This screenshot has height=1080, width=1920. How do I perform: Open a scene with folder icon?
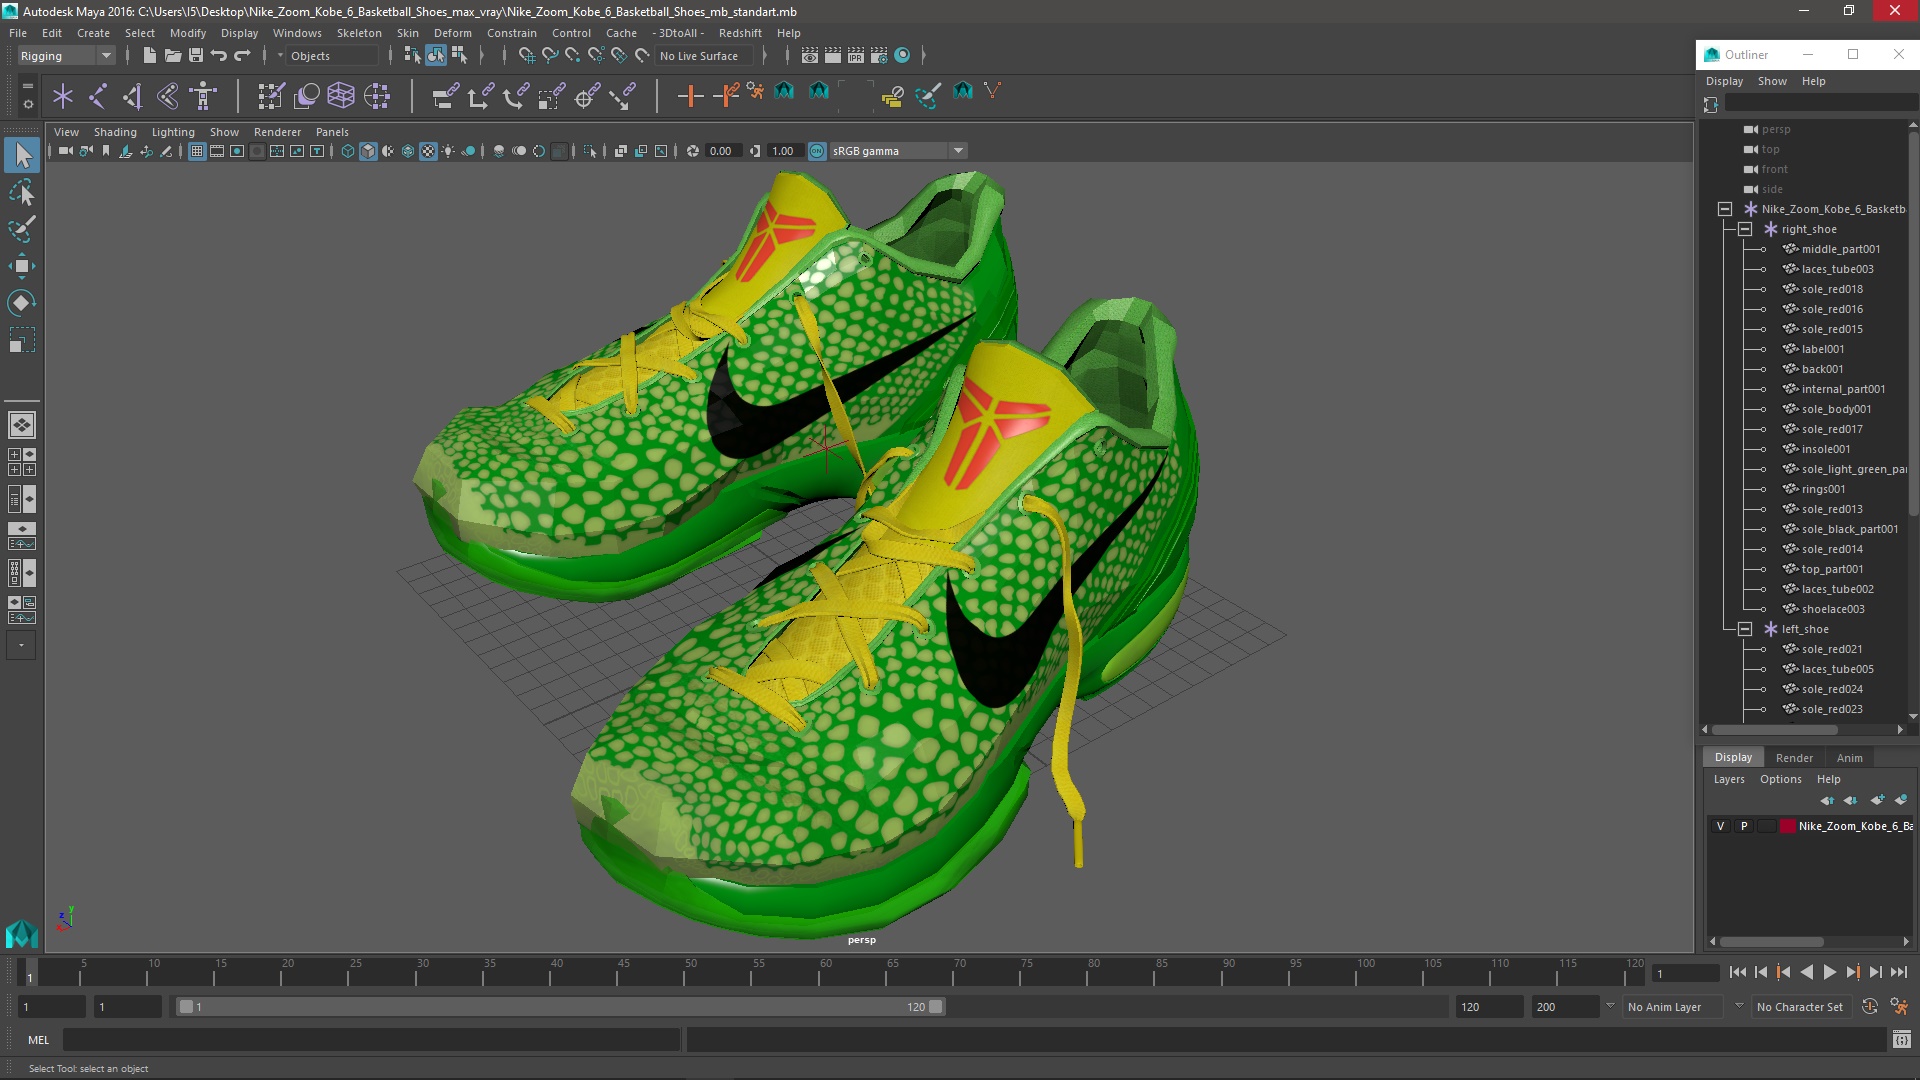pos(172,56)
